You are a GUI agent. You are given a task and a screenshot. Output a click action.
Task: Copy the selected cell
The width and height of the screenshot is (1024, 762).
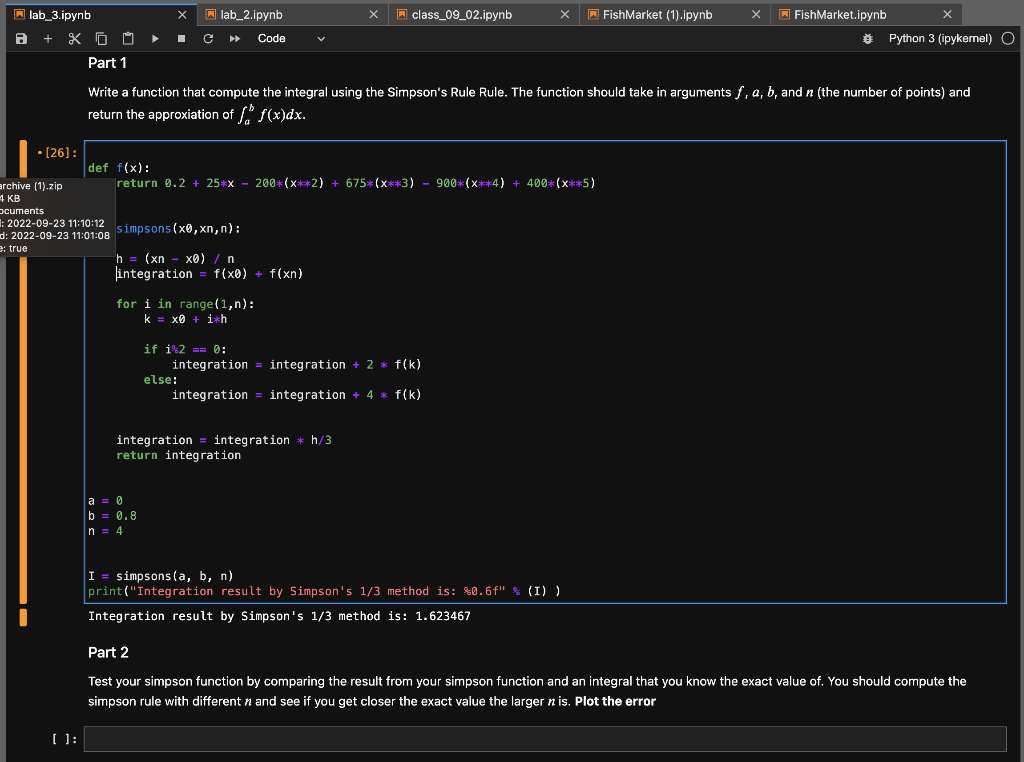(101, 39)
